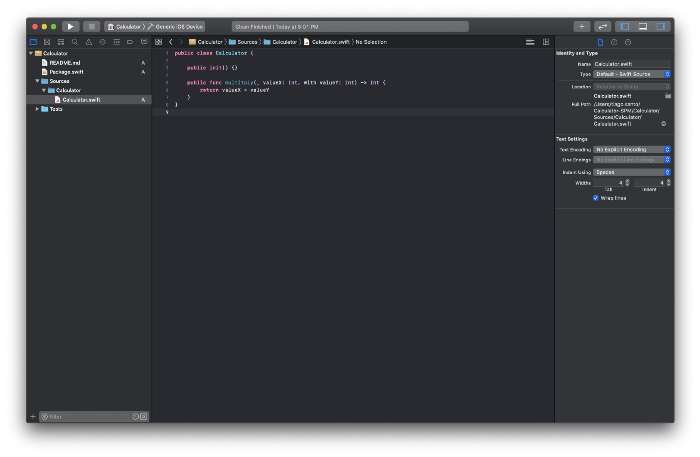Reveal full path in Finder arrow

pos(664,123)
